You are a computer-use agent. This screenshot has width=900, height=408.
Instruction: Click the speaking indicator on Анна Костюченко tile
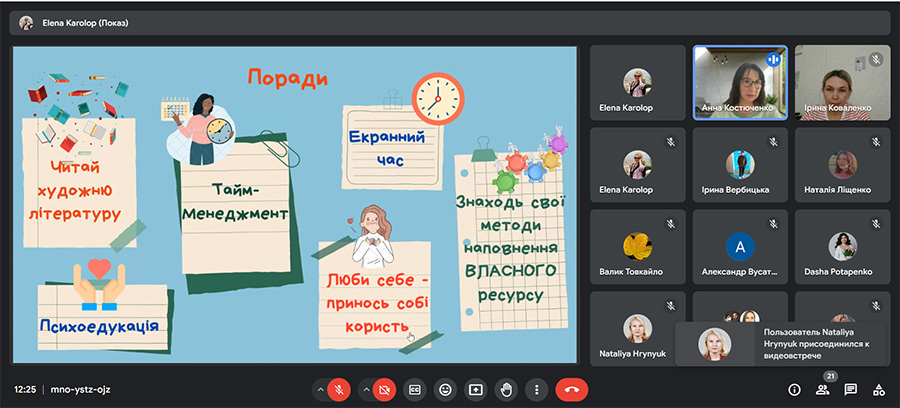click(x=773, y=59)
